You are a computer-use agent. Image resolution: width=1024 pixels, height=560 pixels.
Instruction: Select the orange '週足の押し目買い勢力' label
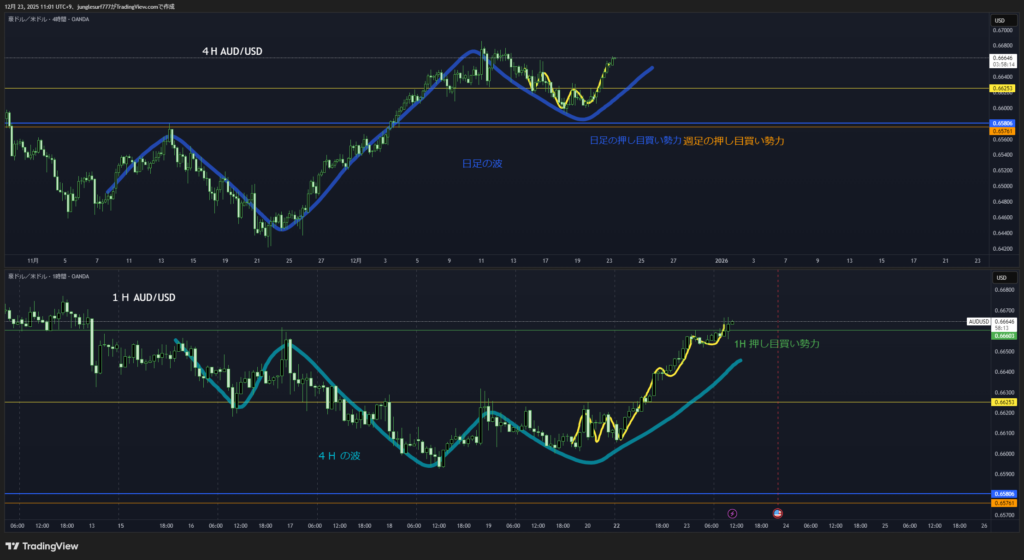[733, 141]
